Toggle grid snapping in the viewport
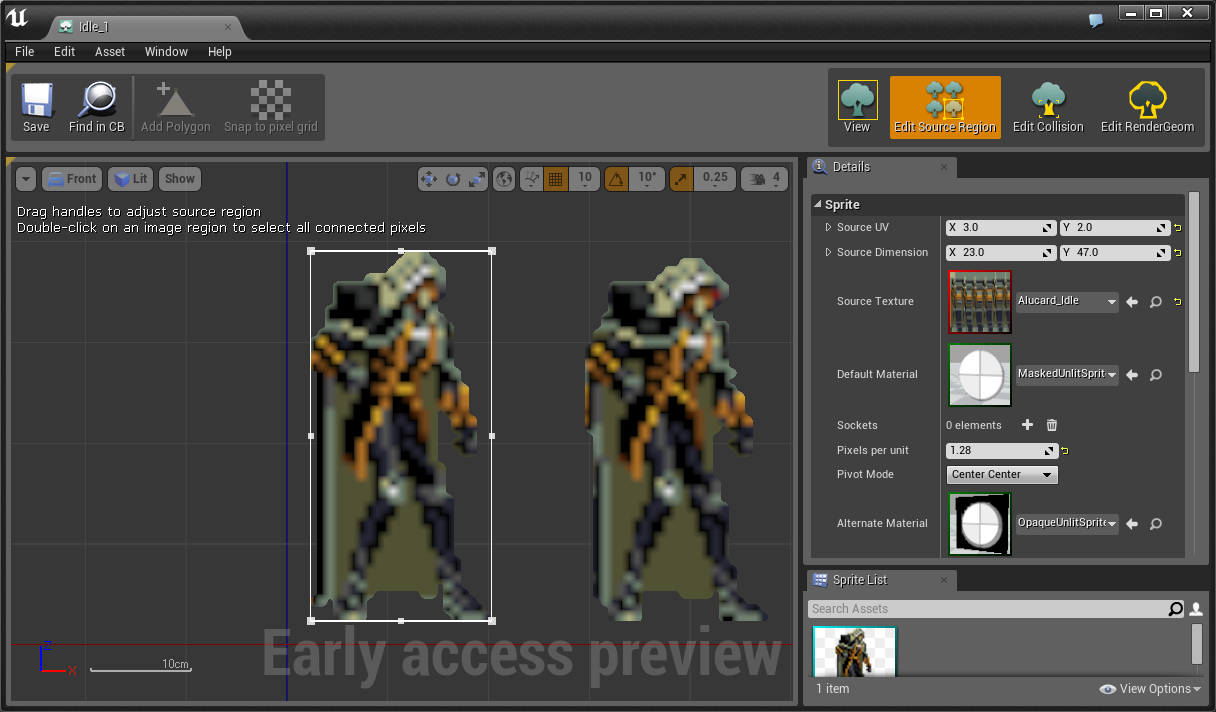 [x=556, y=178]
